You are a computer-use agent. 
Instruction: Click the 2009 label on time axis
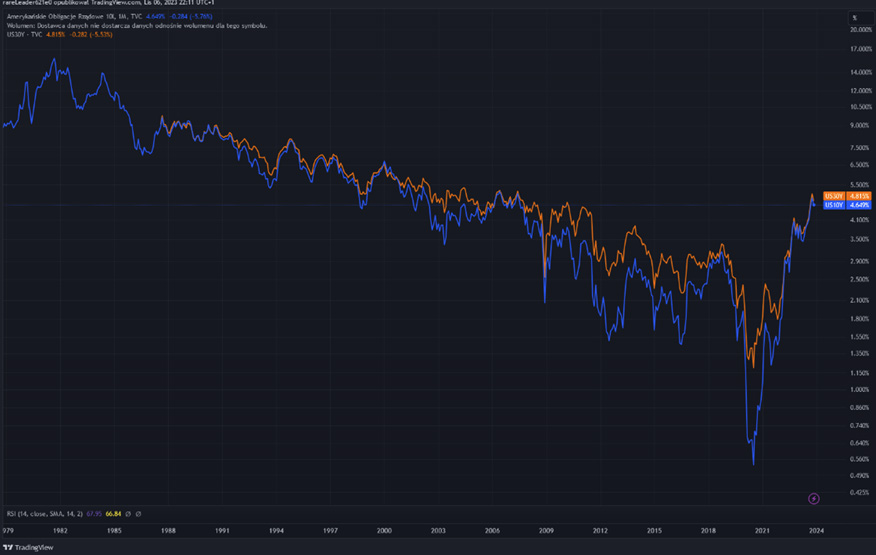[x=546, y=530]
